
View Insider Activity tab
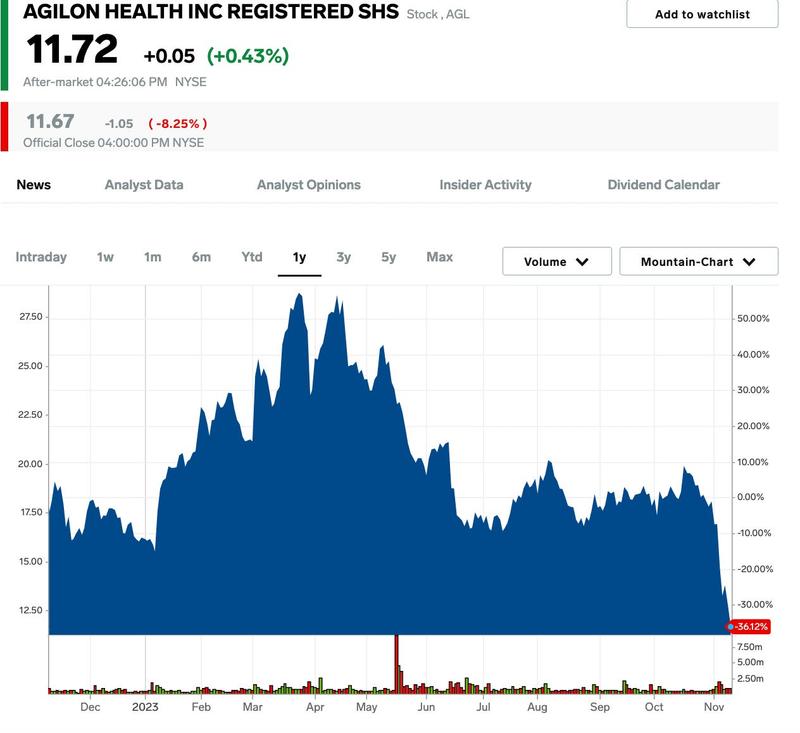(485, 185)
